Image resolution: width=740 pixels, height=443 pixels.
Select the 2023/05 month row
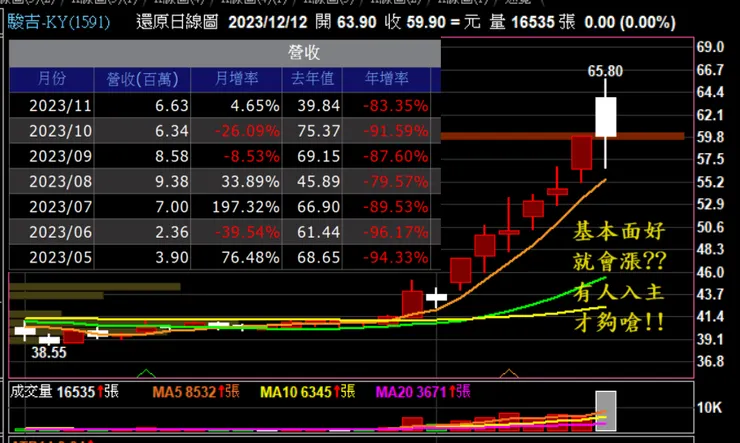click(x=225, y=258)
